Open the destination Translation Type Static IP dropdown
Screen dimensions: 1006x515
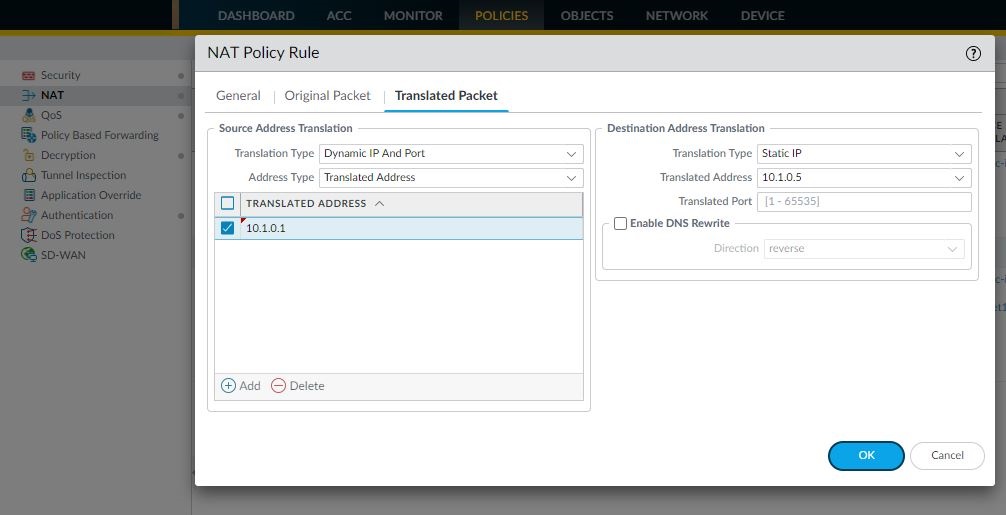(x=864, y=154)
